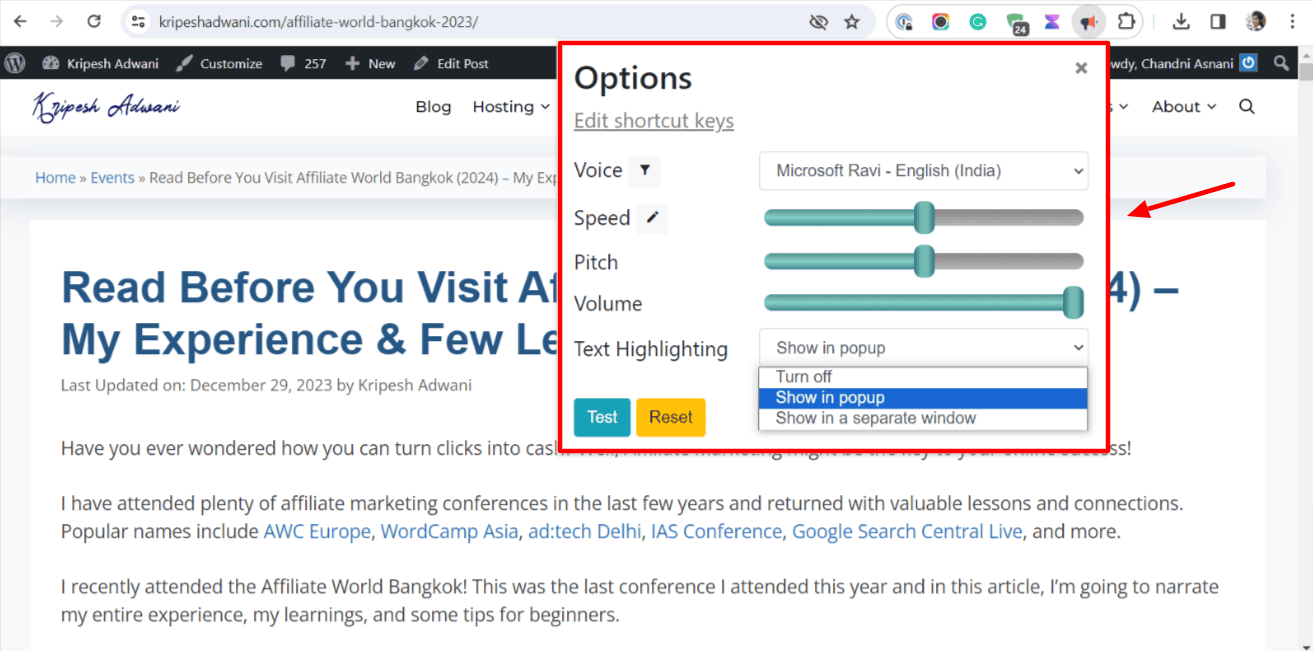1313x651 pixels.
Task: Bookmark this page with the star
Action: (x=852, y=21)
